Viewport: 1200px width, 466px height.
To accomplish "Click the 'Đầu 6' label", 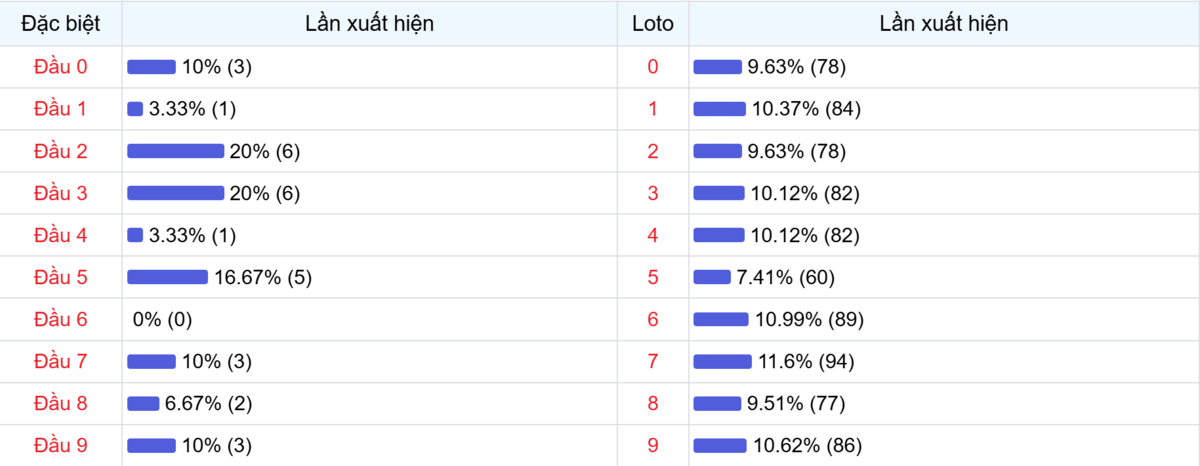I will pyautogui.click(x=61, y=319).
